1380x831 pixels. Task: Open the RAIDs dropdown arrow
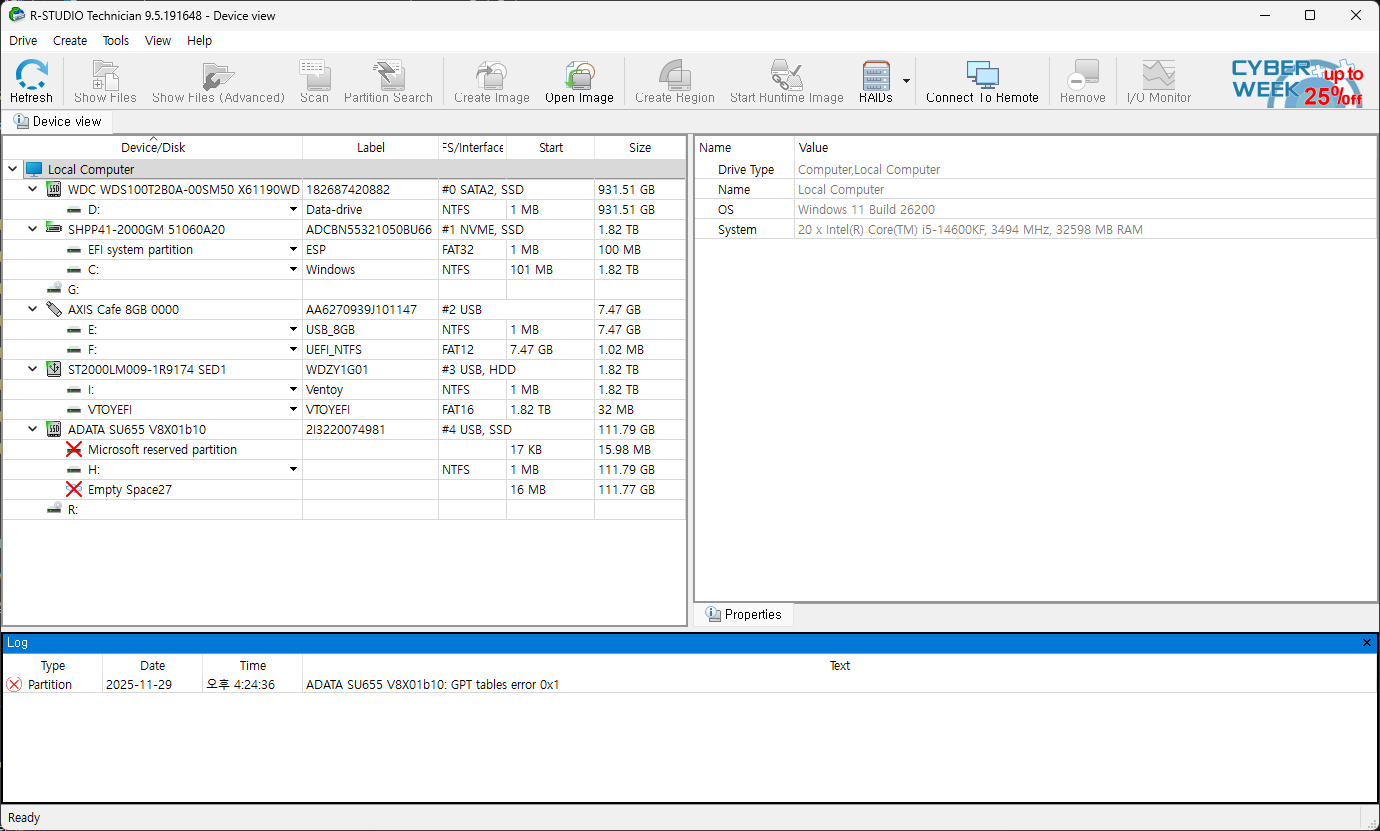coord(906,81)
